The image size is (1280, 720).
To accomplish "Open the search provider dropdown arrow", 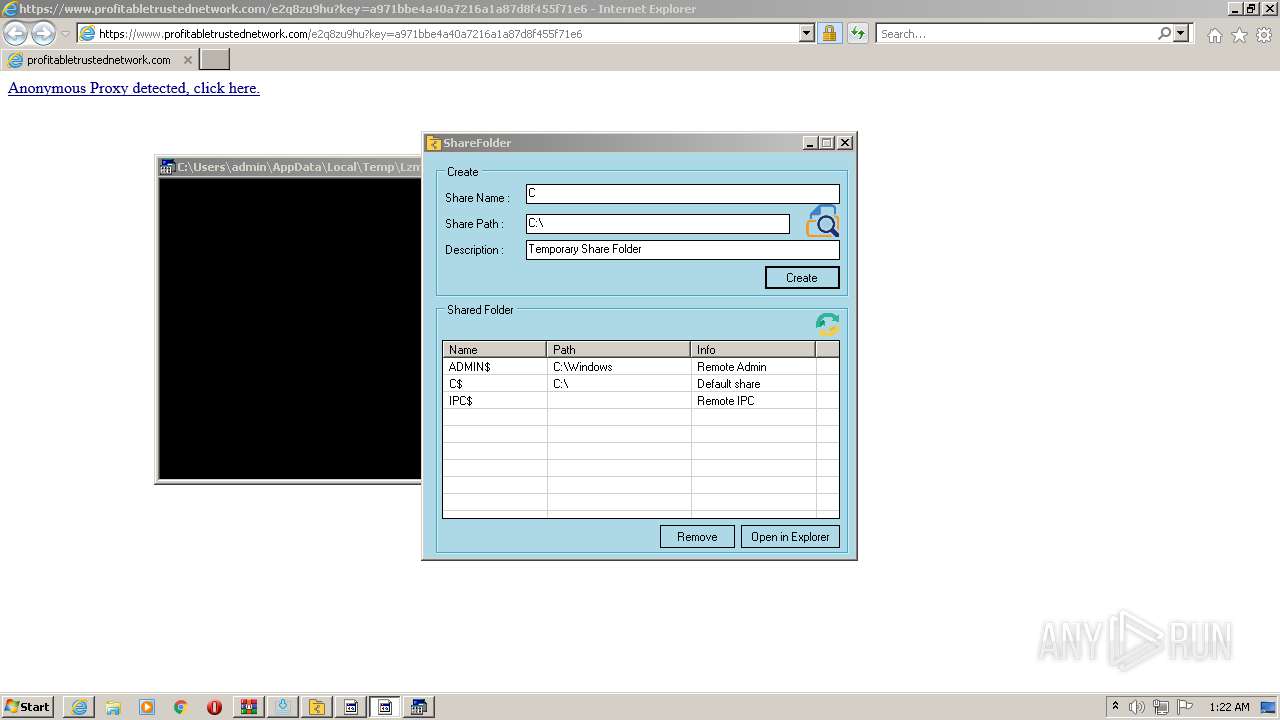I will [x=1181, y=33].
